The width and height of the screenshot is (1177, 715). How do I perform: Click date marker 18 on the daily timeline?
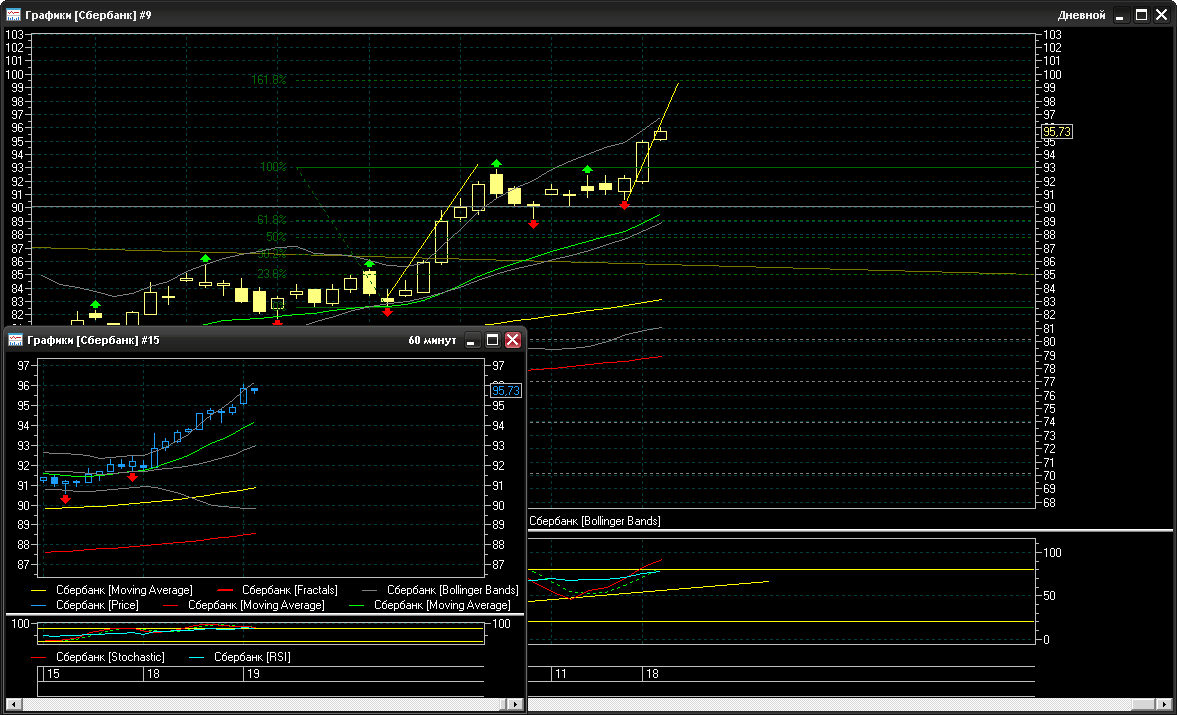[652, 674]
